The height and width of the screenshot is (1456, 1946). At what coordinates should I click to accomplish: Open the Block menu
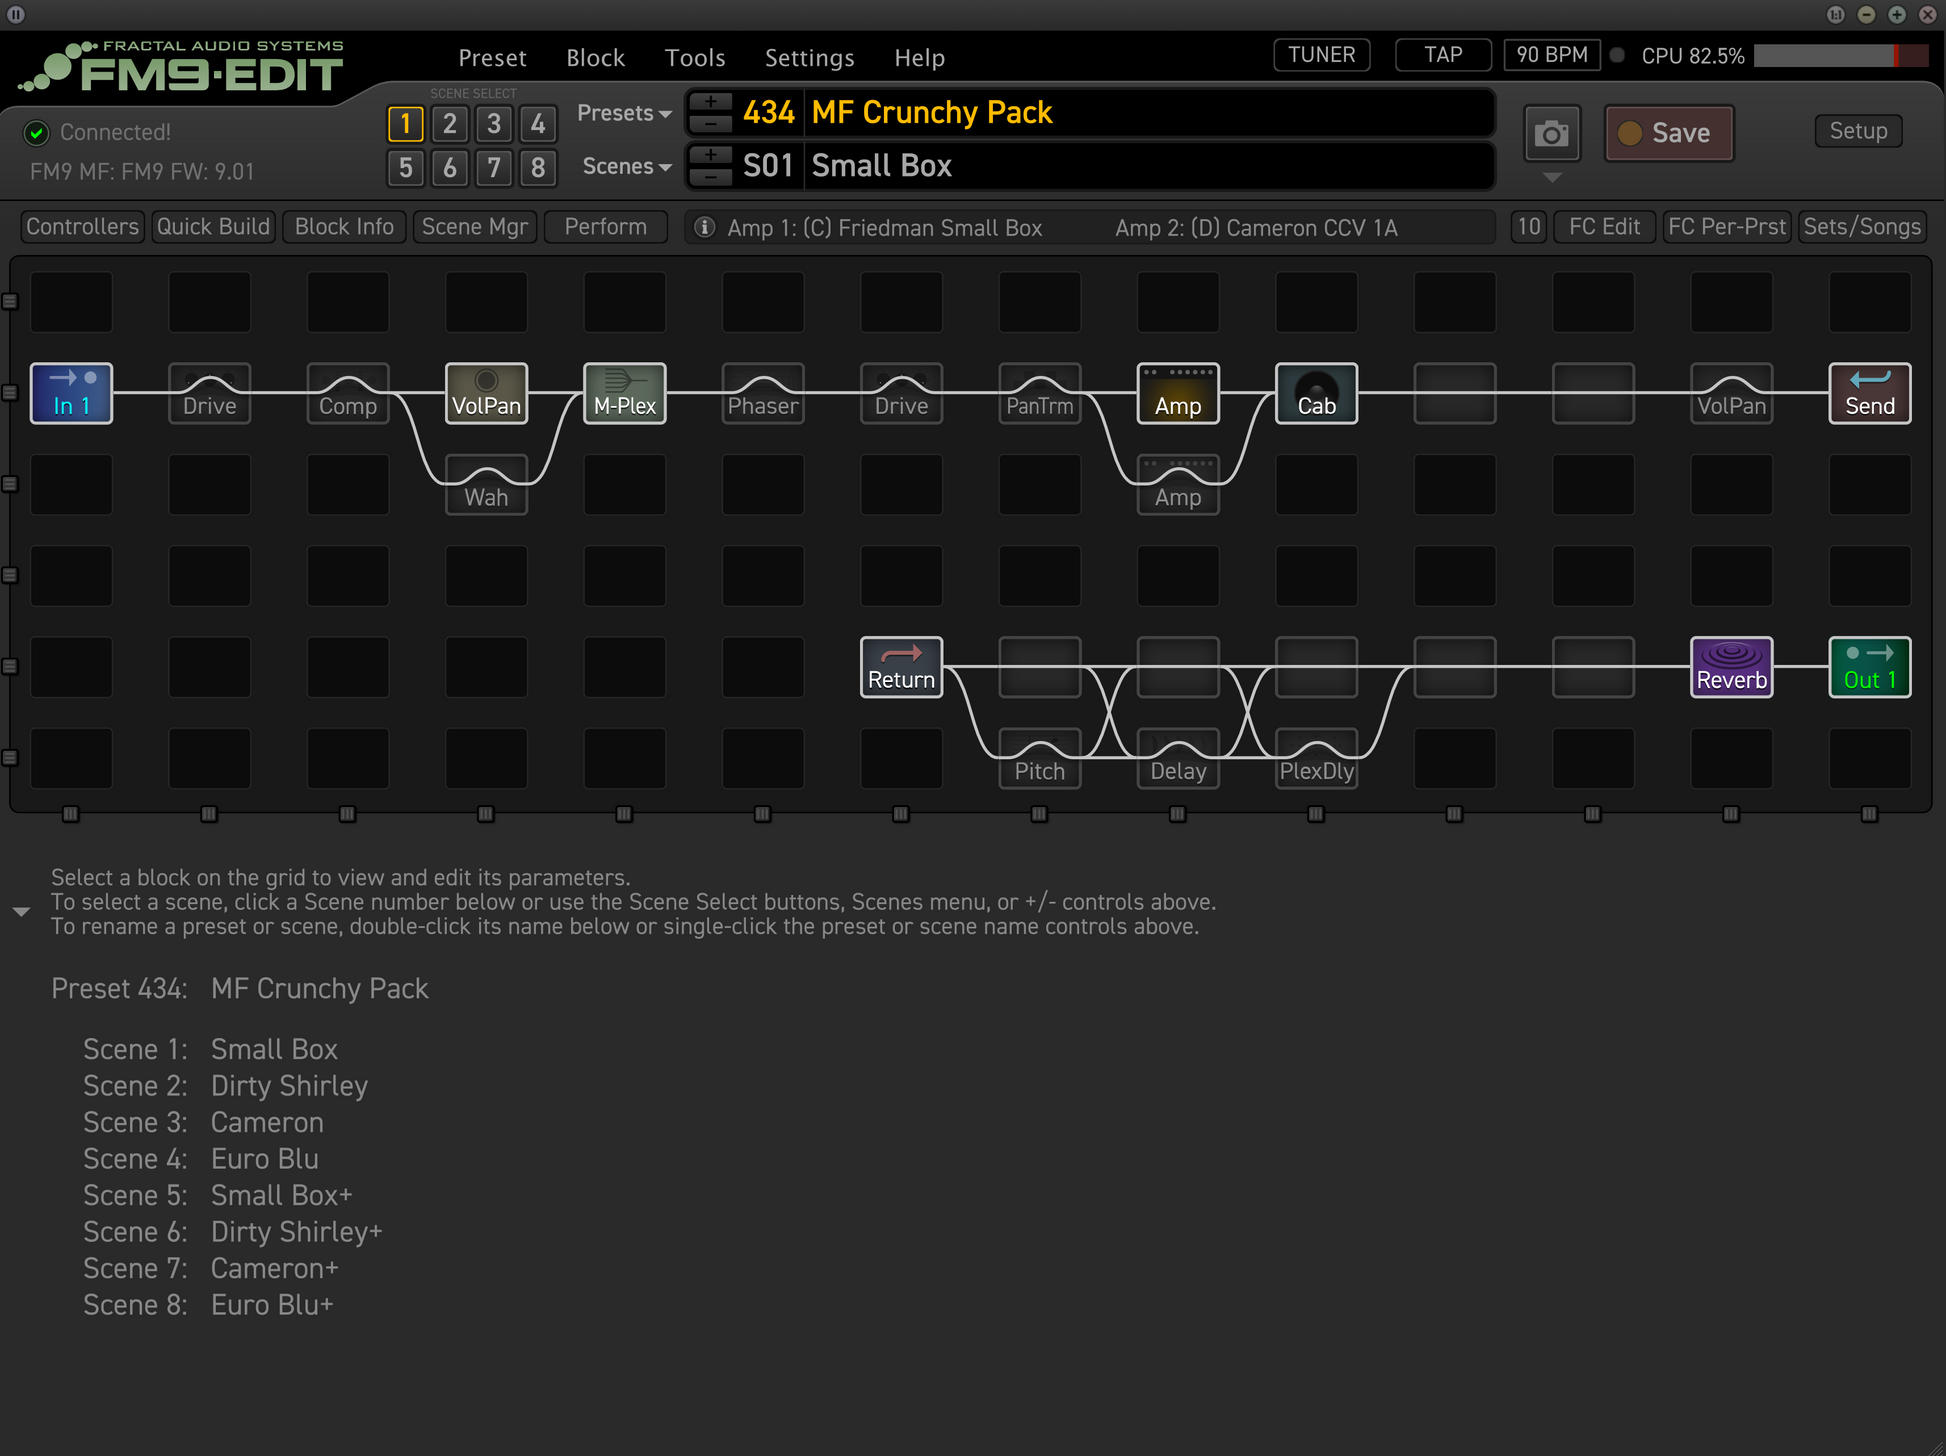(x=595, y=58)
